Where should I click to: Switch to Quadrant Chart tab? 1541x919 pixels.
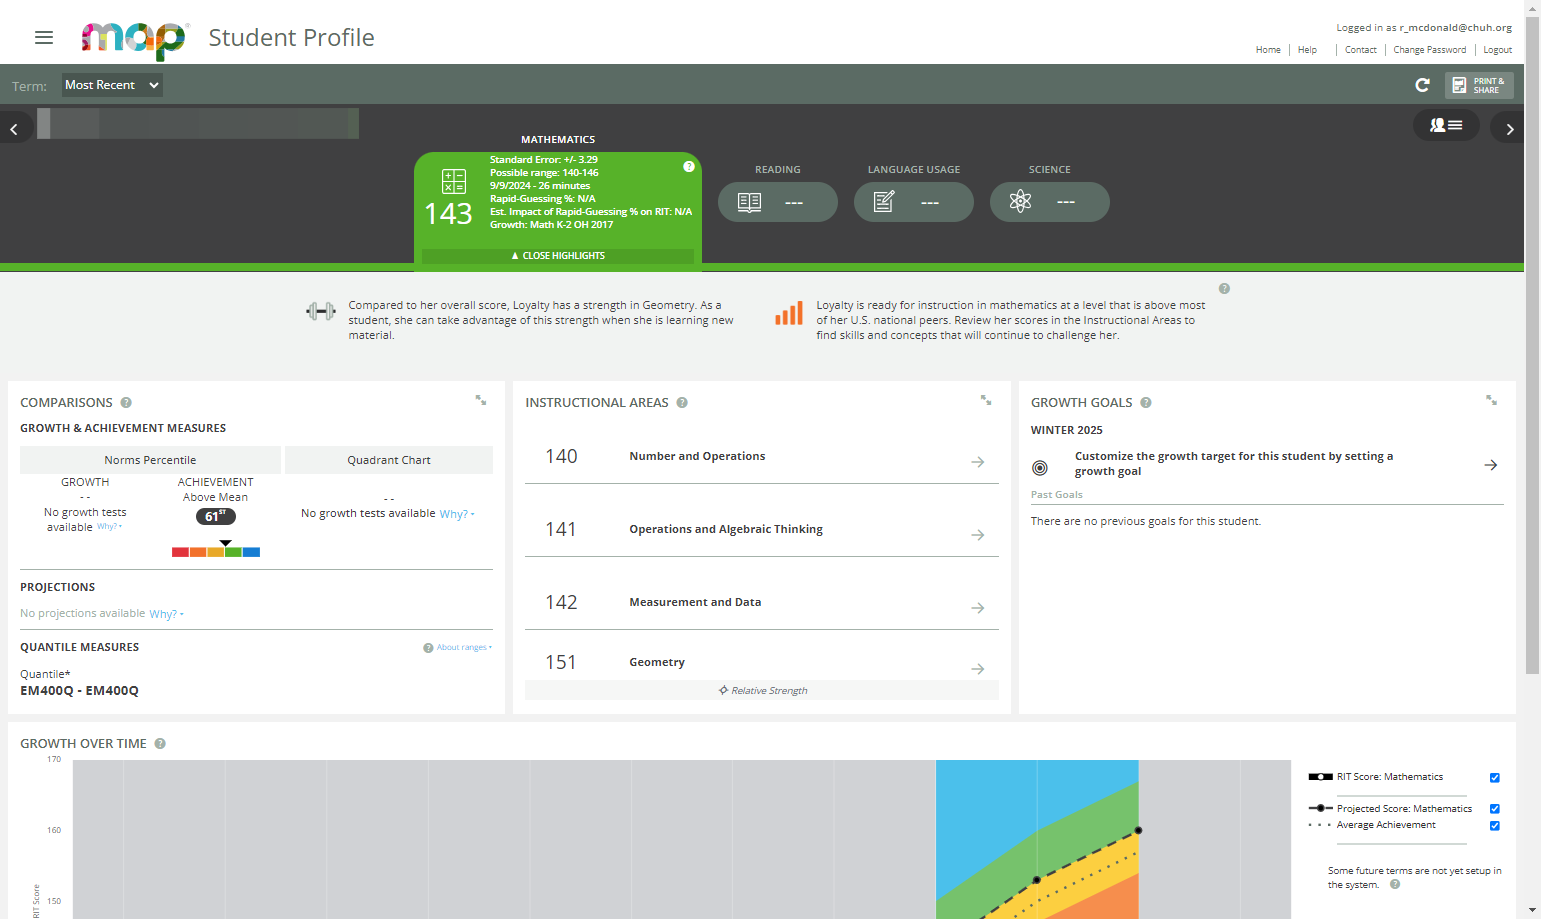click(389, 460)
